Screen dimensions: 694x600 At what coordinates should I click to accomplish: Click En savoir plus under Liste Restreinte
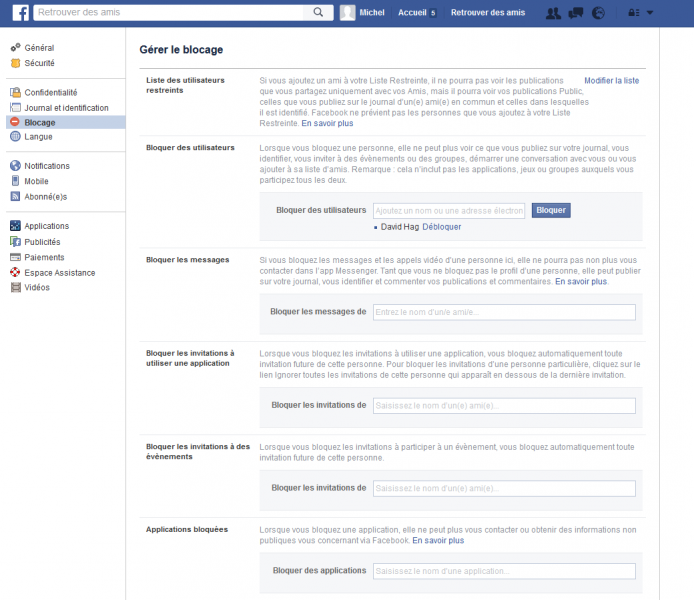click(327, 123)
